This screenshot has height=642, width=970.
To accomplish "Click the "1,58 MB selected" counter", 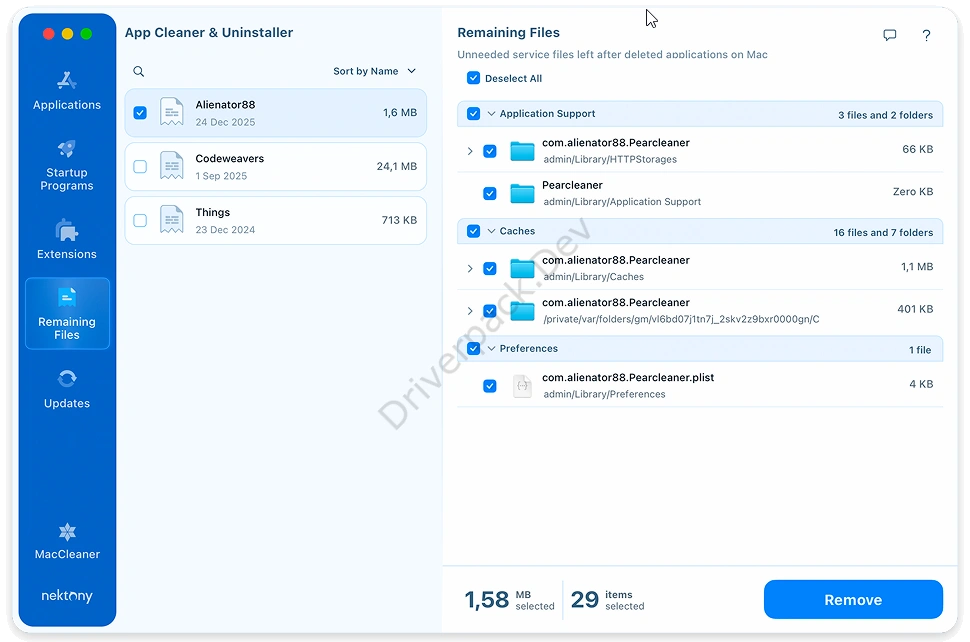I will [510, 600].
